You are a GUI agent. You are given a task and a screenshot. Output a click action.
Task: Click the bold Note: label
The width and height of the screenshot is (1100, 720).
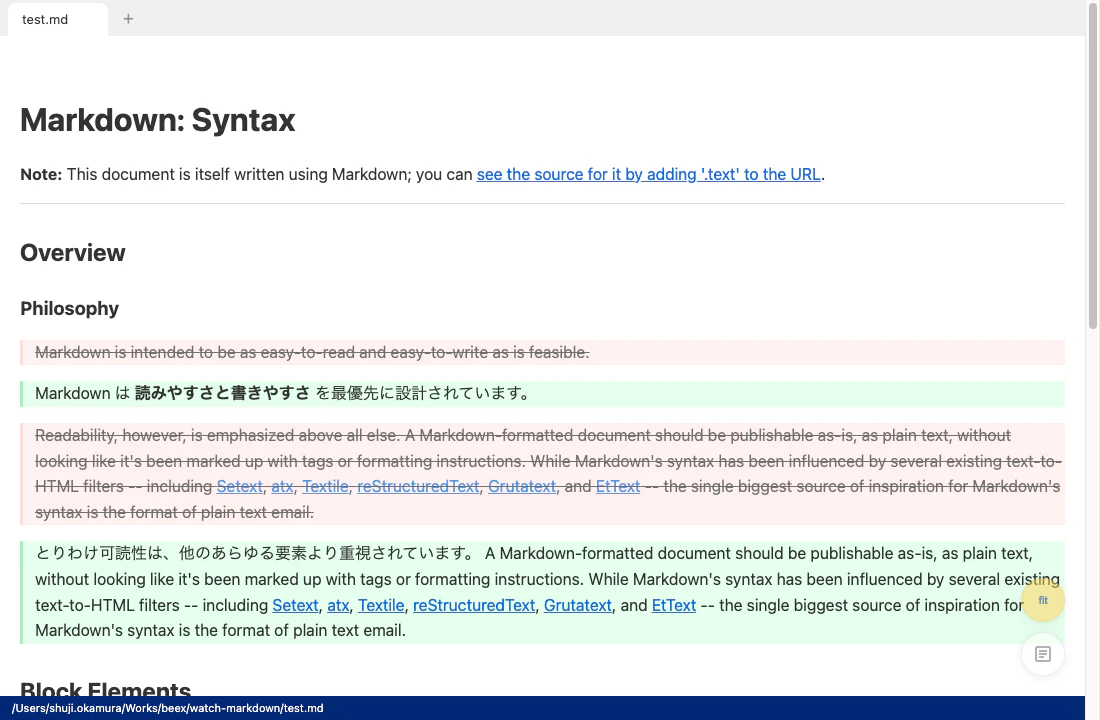(41, 174)
